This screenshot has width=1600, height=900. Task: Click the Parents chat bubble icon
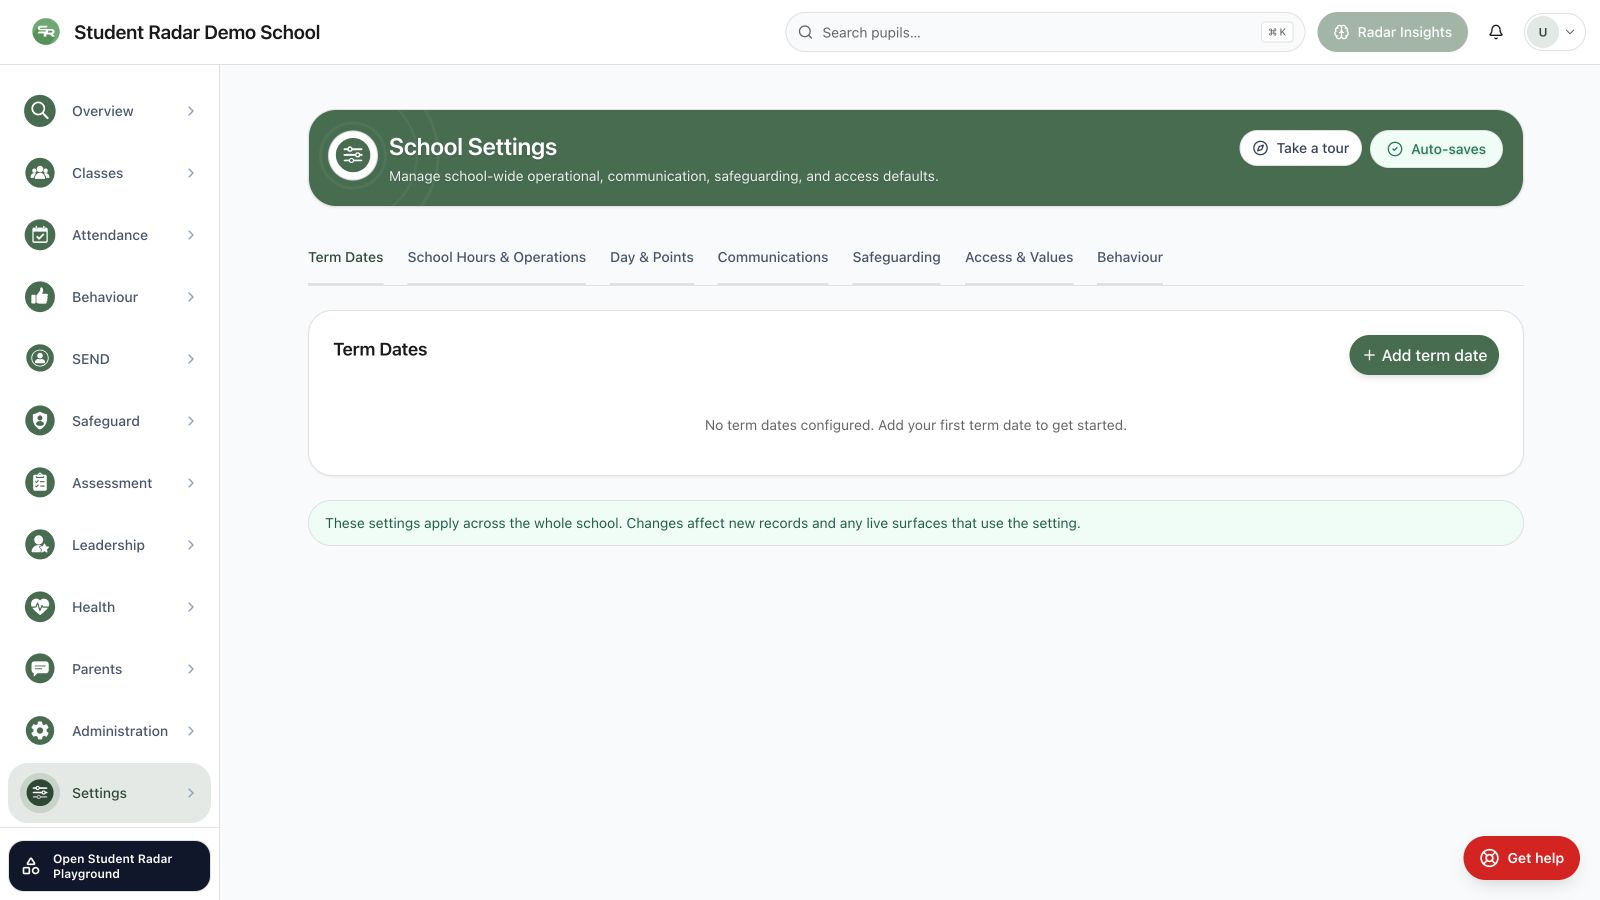click(40, 669)
